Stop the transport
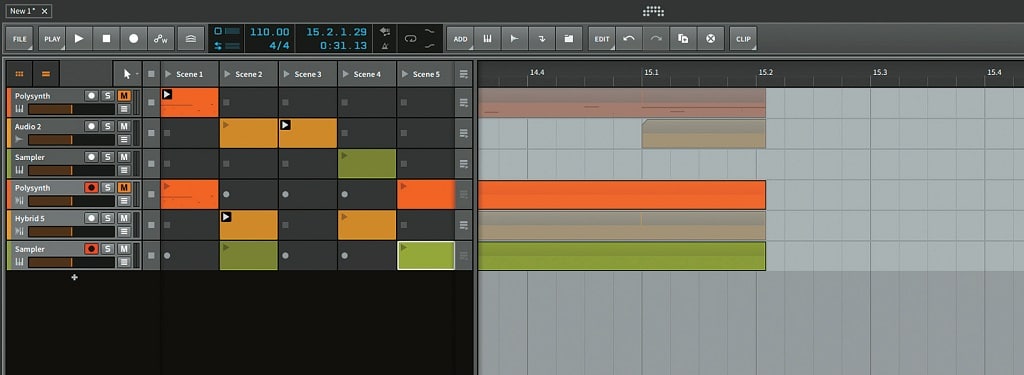Image resolution: width=1024 pixels, height=375 pixels. (x=106, y=39)
